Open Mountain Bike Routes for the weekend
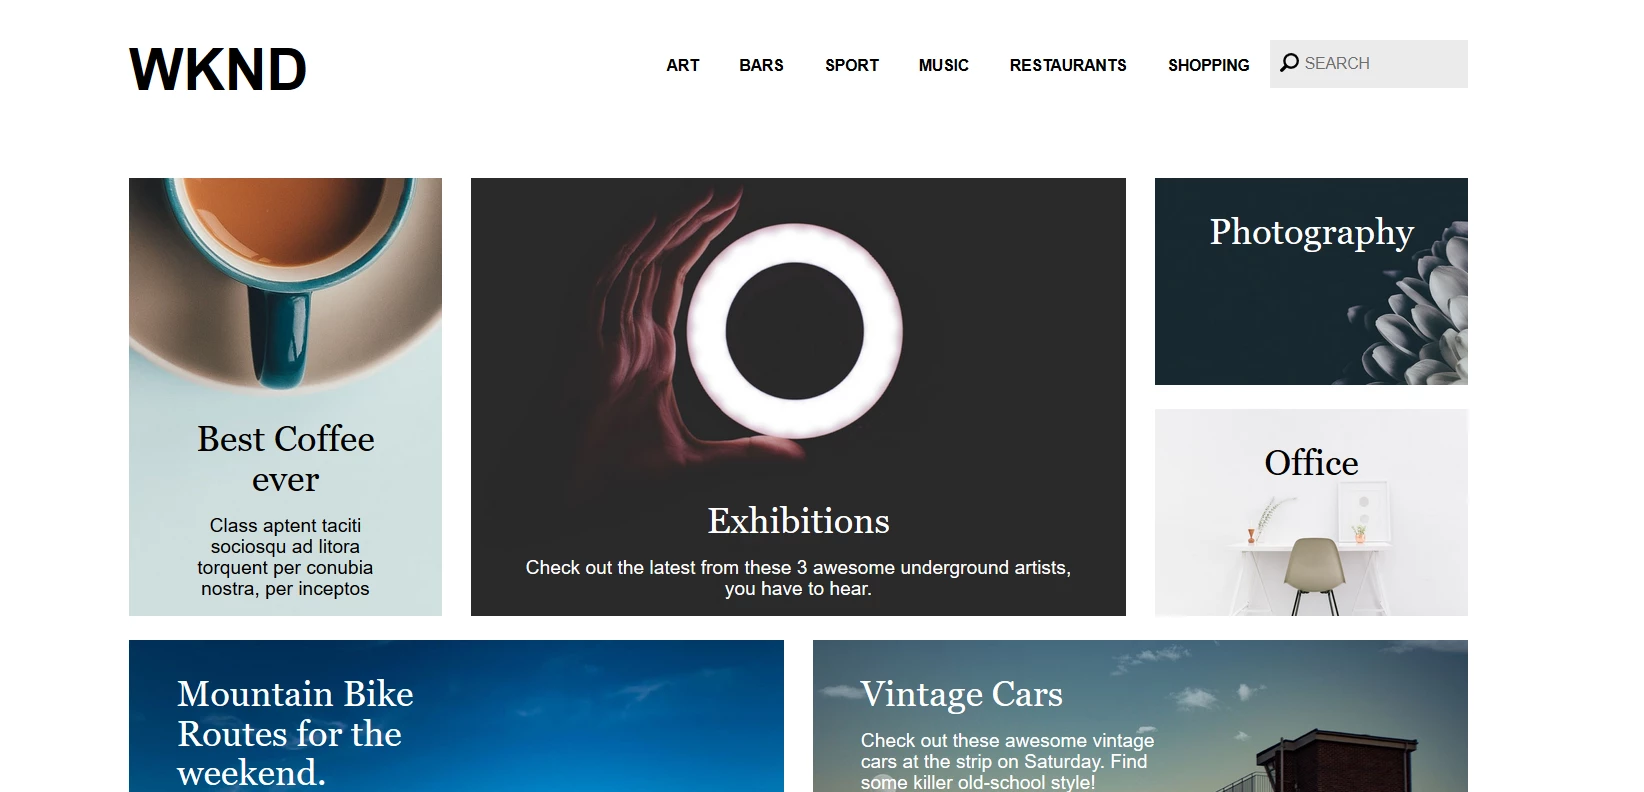This screenshot has height=792, width=1644. tap(295, 733)
